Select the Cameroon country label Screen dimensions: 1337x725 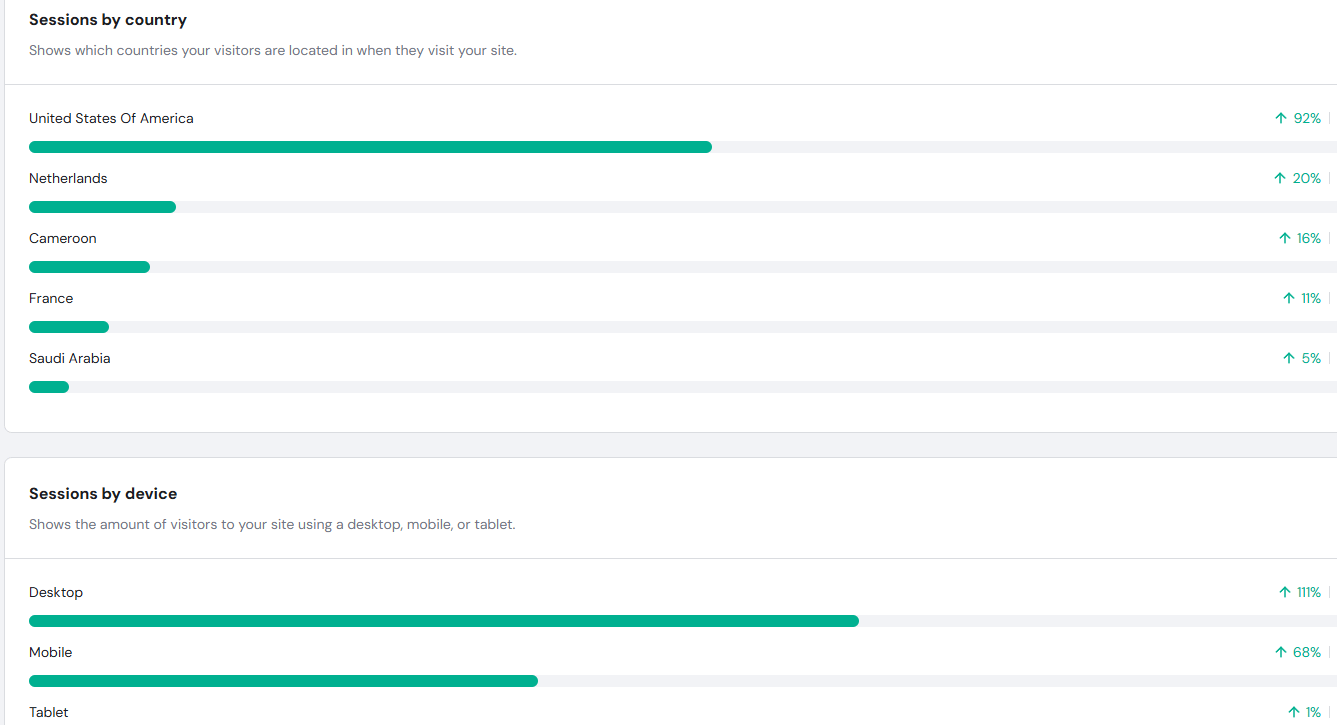[63, 238]
